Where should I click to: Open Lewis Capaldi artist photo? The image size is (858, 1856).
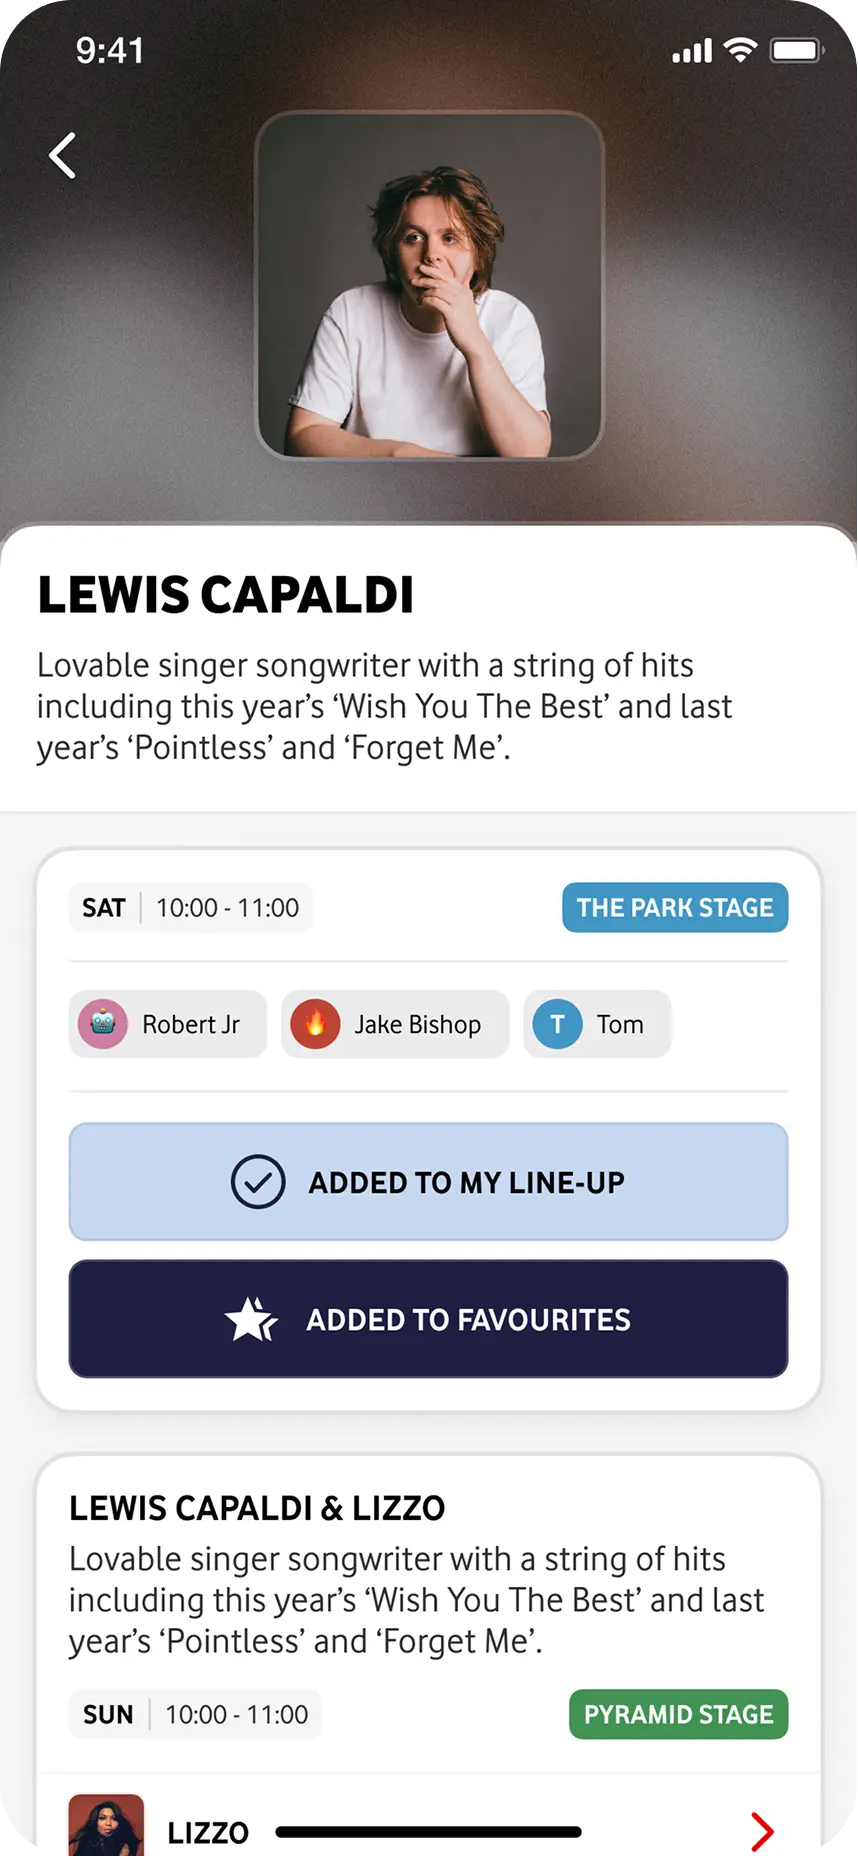coord(429,285)
